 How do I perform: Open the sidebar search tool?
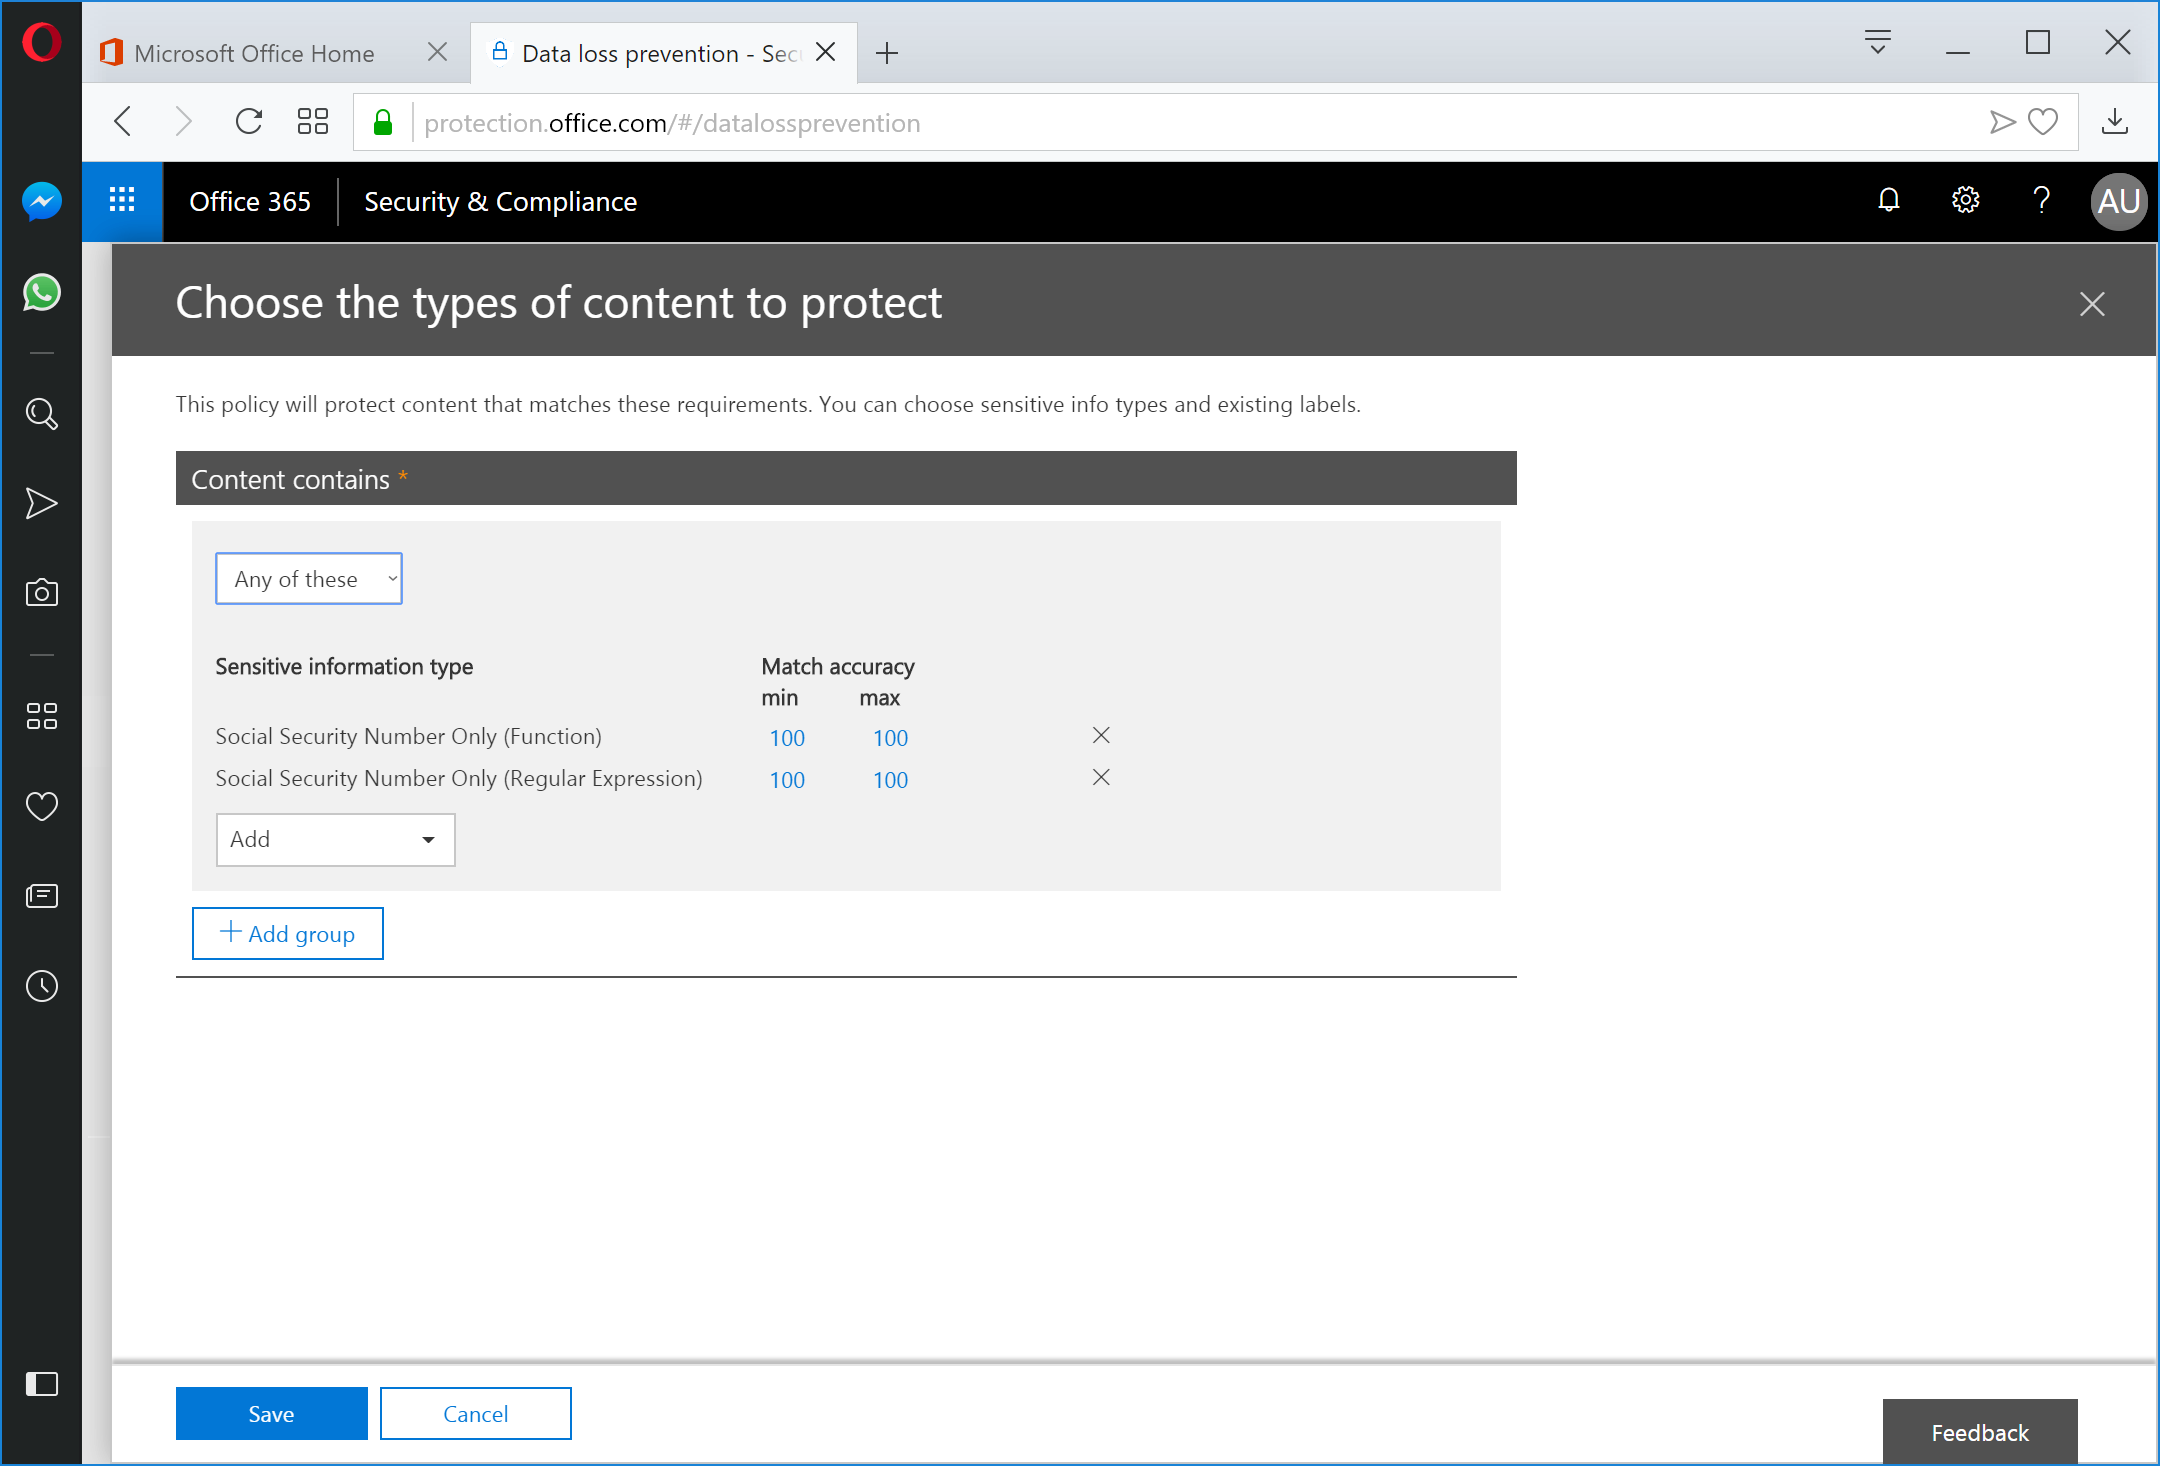(41, 413)
